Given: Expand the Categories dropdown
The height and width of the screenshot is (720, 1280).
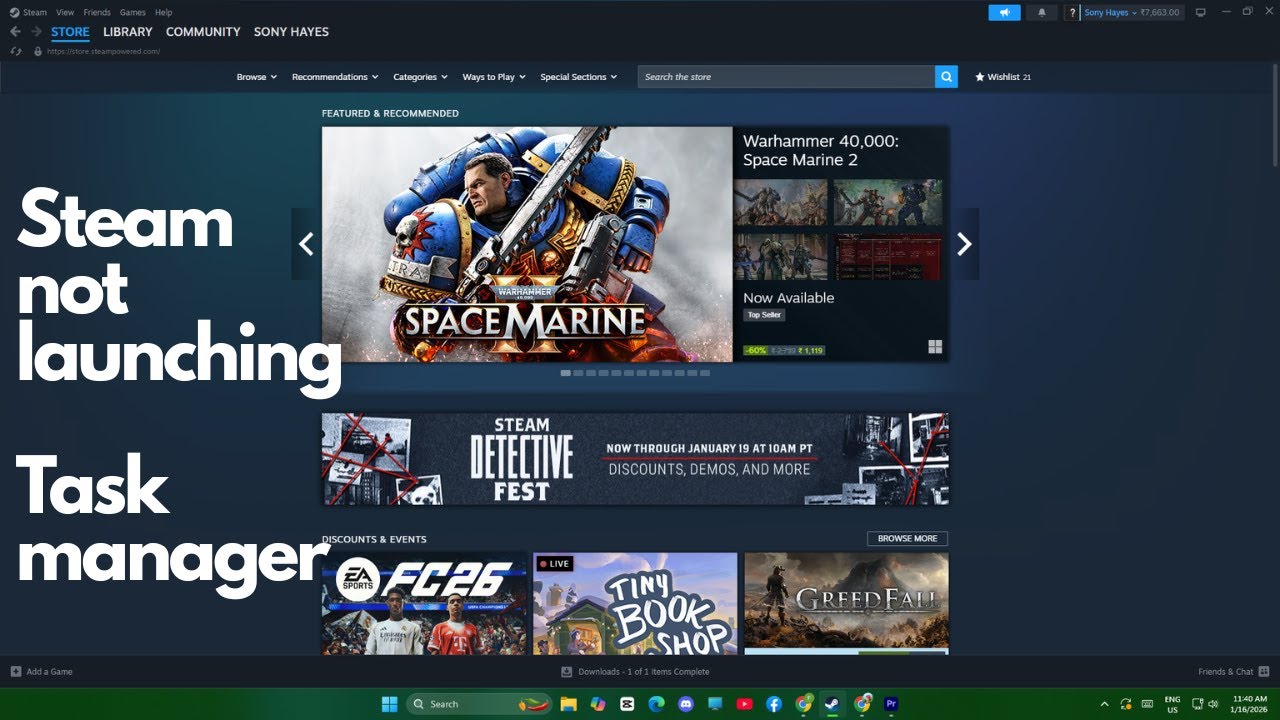Looking at the screenshot, I should 421,77.
